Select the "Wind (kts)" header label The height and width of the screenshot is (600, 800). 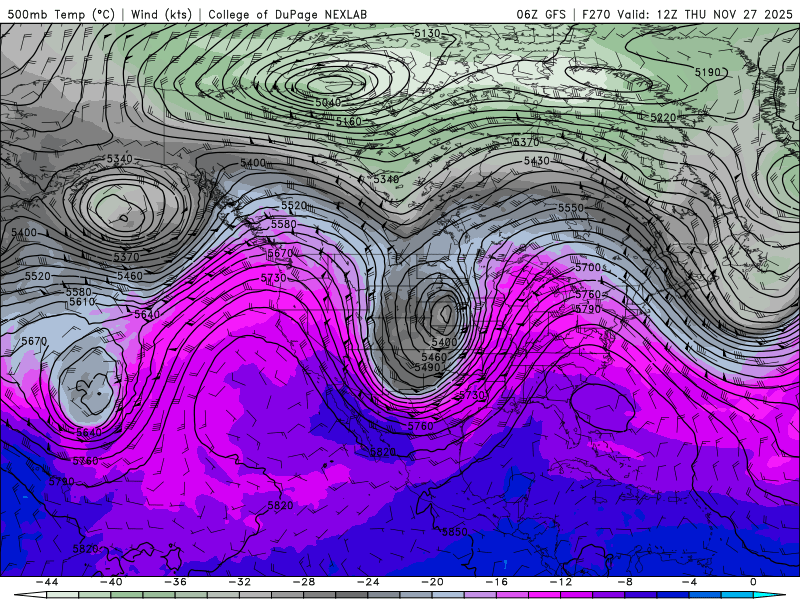click(161, 14)
